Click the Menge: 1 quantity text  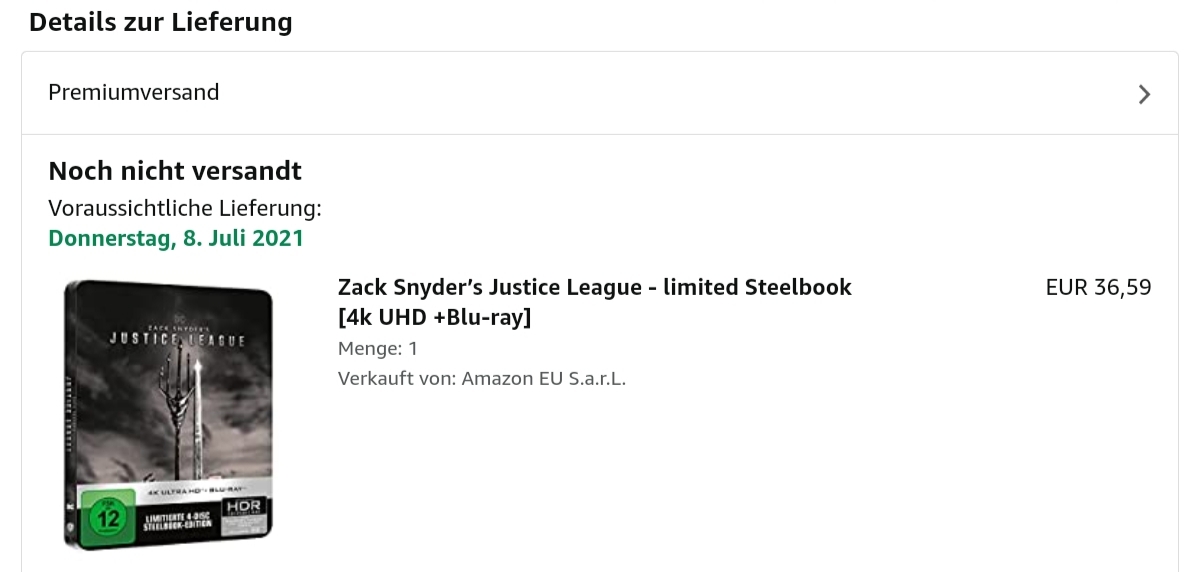tap(378, 349)
